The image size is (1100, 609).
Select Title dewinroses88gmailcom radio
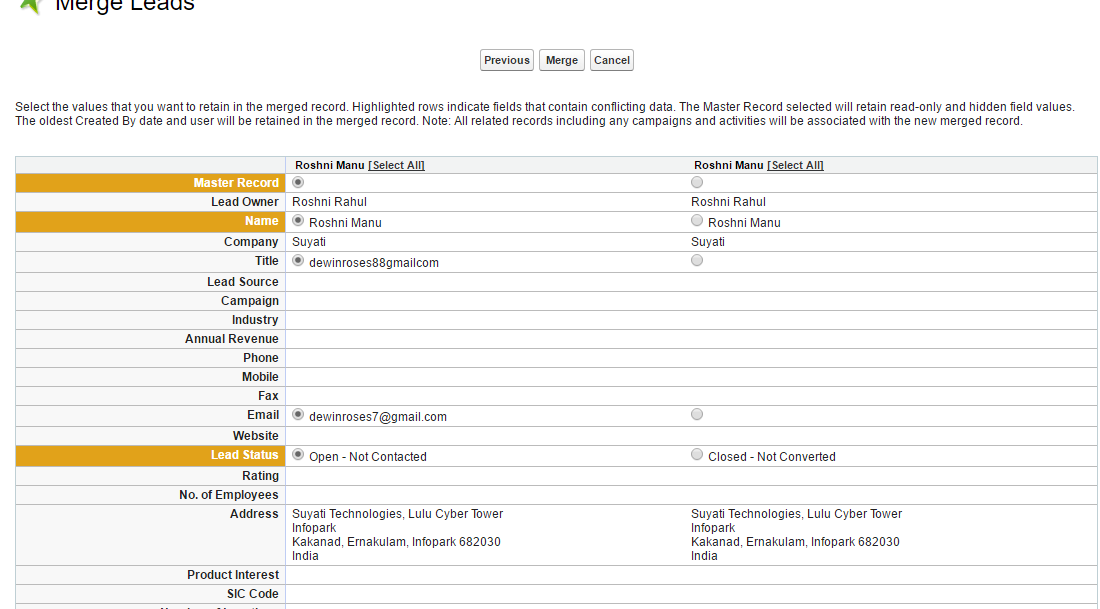click(298, 260)
